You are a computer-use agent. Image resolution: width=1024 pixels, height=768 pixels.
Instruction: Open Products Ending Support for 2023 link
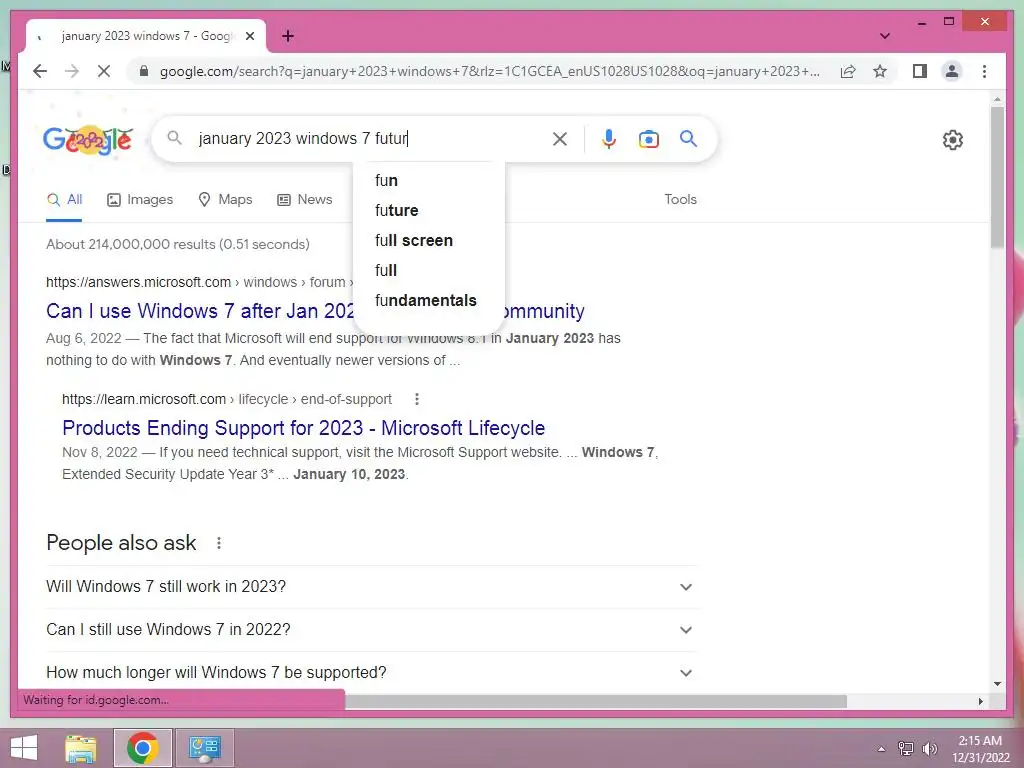pos(304,428)
